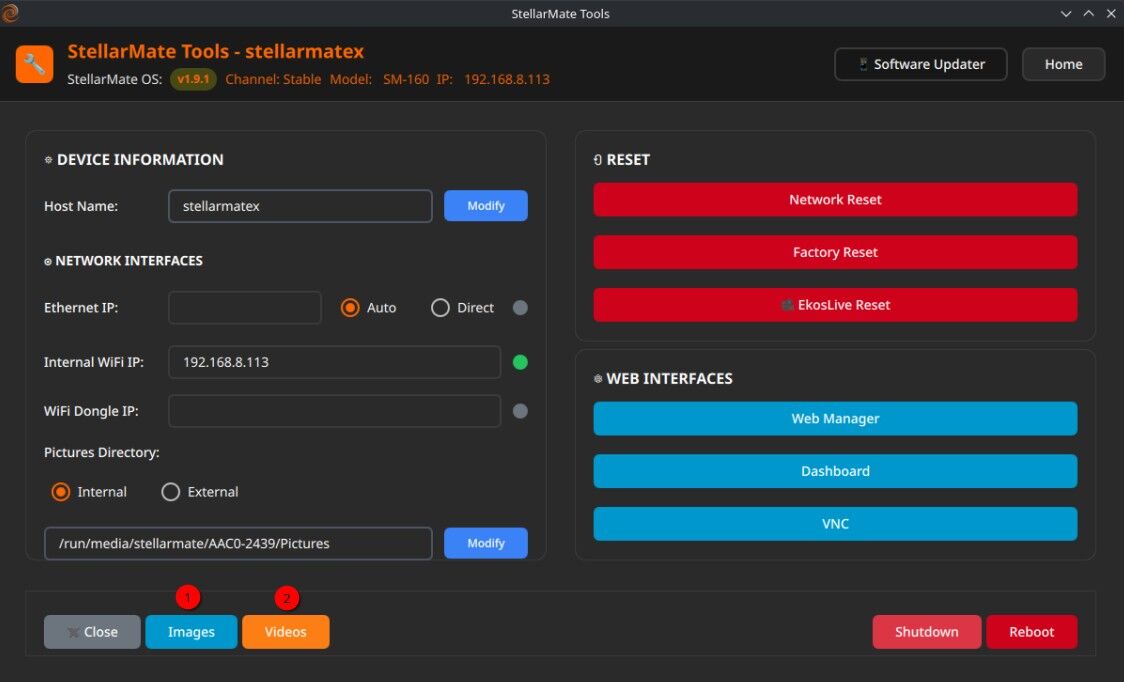The image size is (1124, 682).
Task: Click the window icon in title bar
Action: point(9,13)
